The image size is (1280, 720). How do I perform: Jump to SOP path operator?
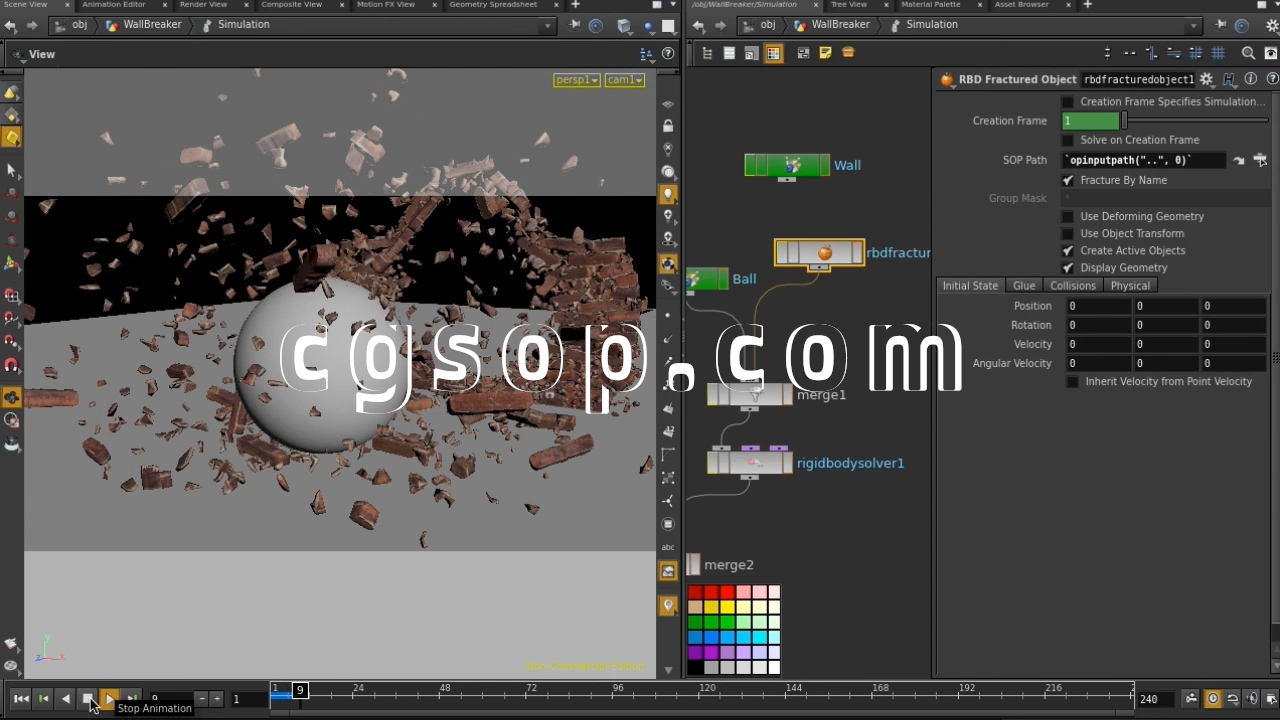[1239, 160]
